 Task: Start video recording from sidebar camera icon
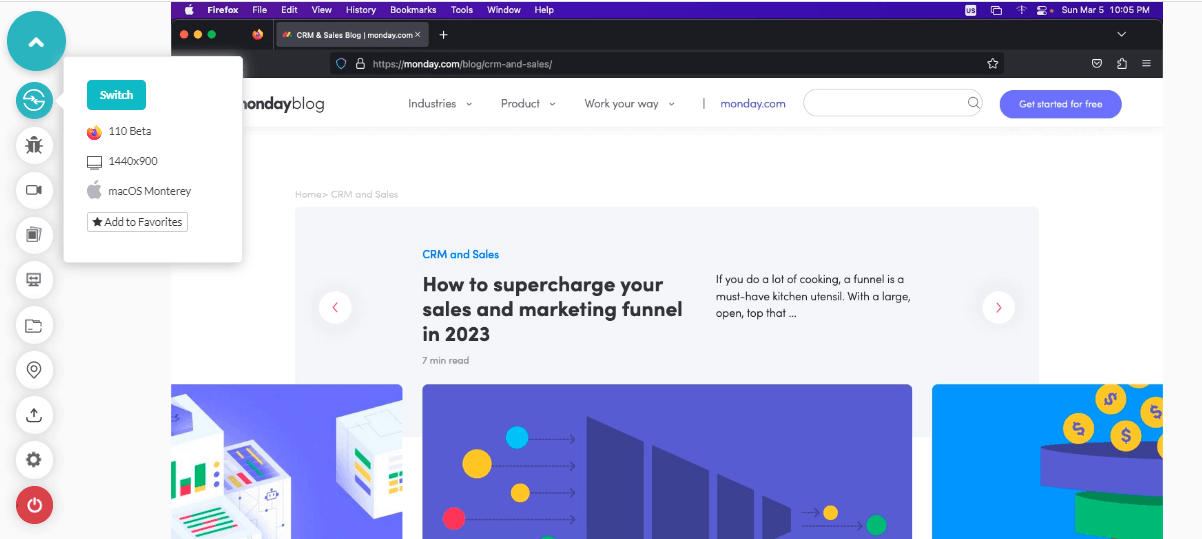click(x=34, y=190)
